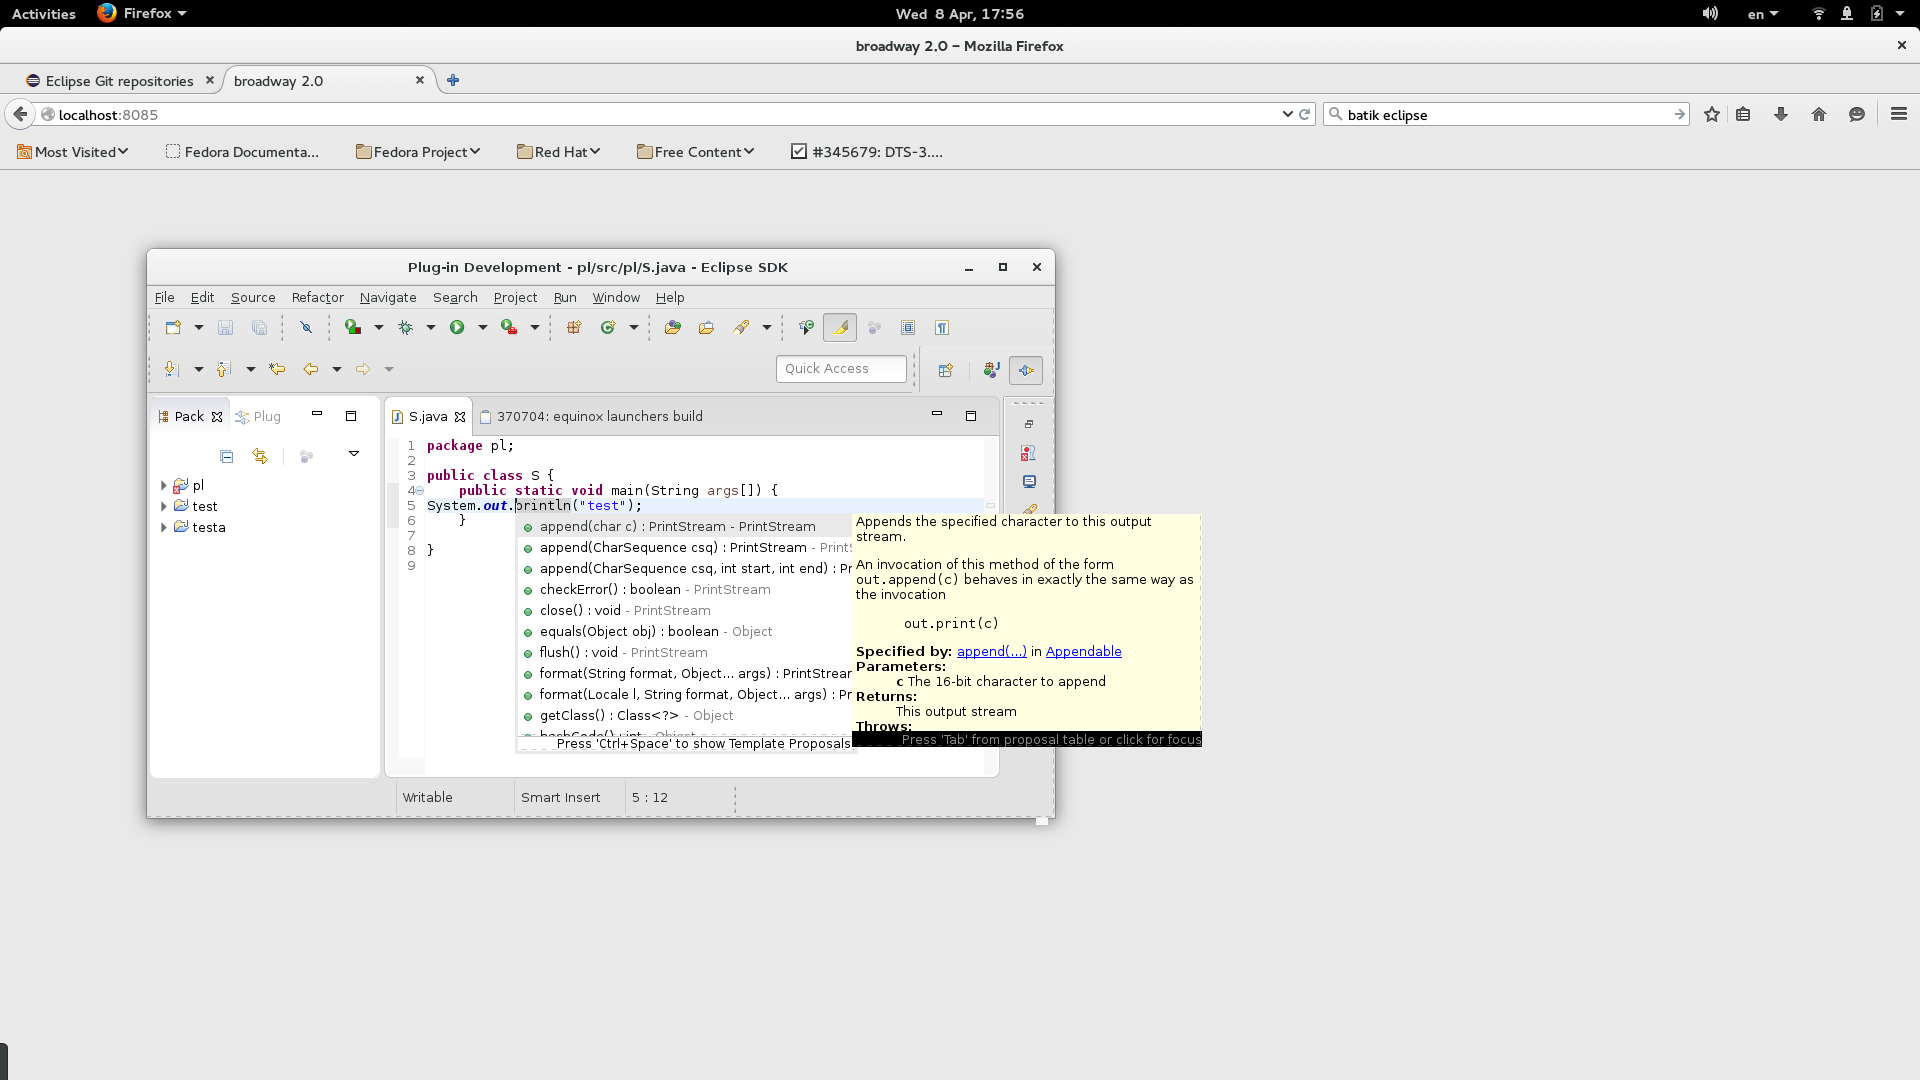Image resolution: width=1920 pixels, height=1080 pixels.
Task: Collapse the main method fold marker
Action: click(420, 491)
